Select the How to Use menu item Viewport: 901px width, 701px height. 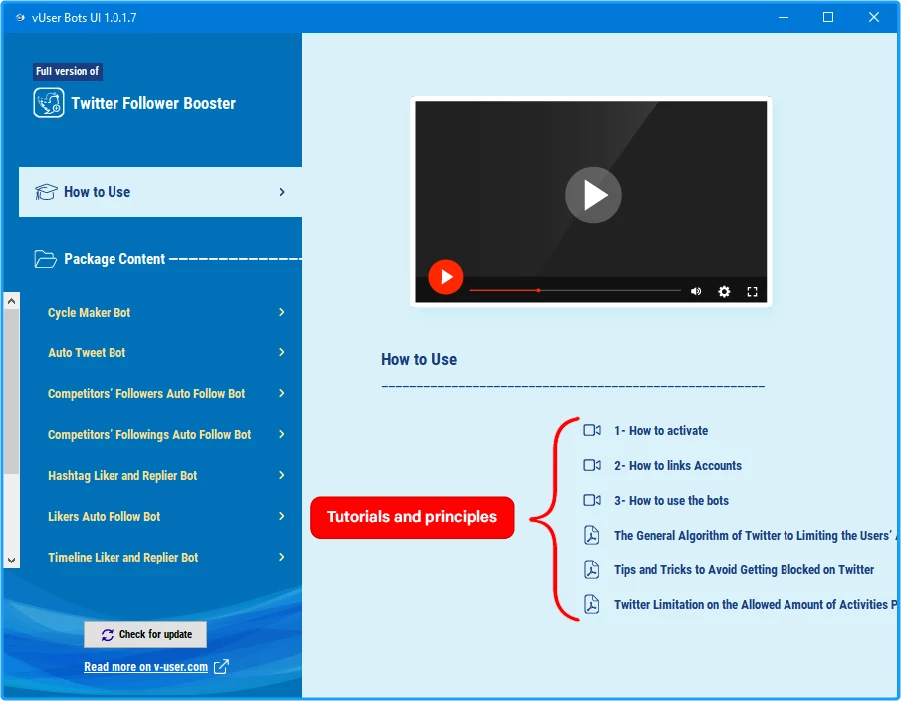point(160,192)
